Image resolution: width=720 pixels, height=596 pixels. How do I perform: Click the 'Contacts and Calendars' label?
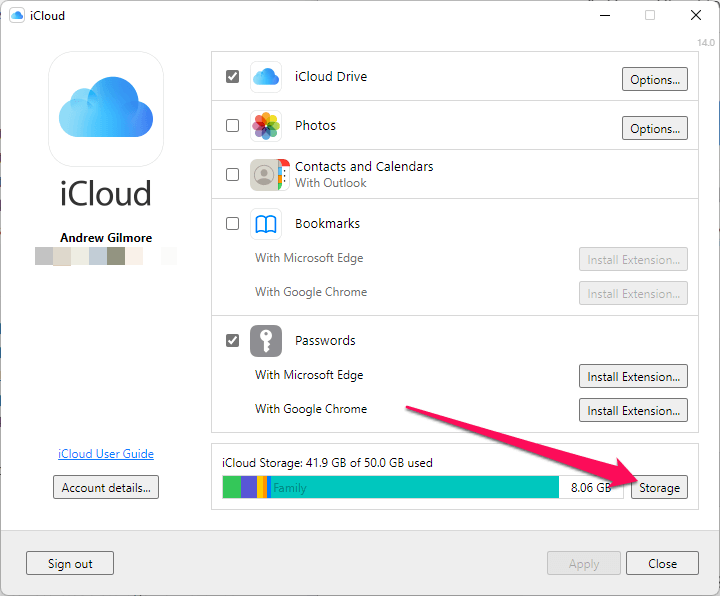(x=364, y=166)
